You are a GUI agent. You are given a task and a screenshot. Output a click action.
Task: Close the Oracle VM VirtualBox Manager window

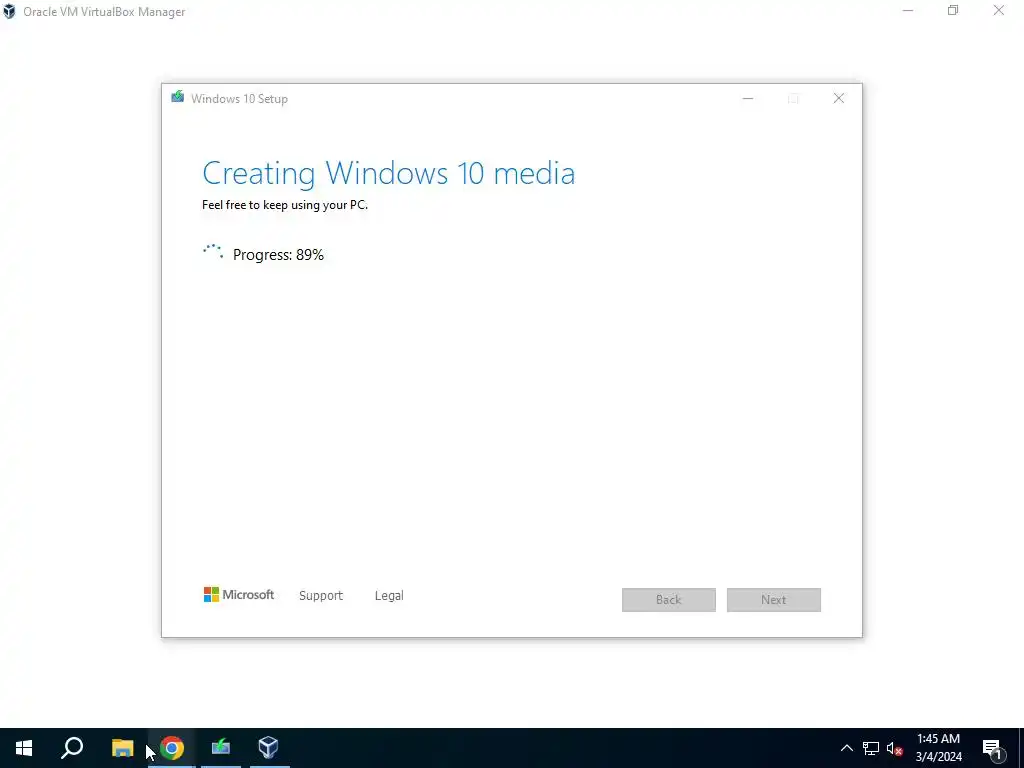[x=999, y=10]
